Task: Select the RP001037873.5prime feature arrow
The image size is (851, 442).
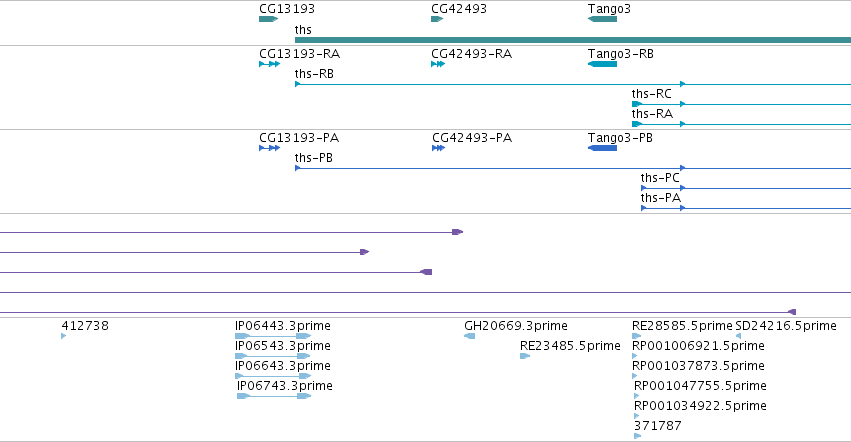Action: [x=635, y=376]
